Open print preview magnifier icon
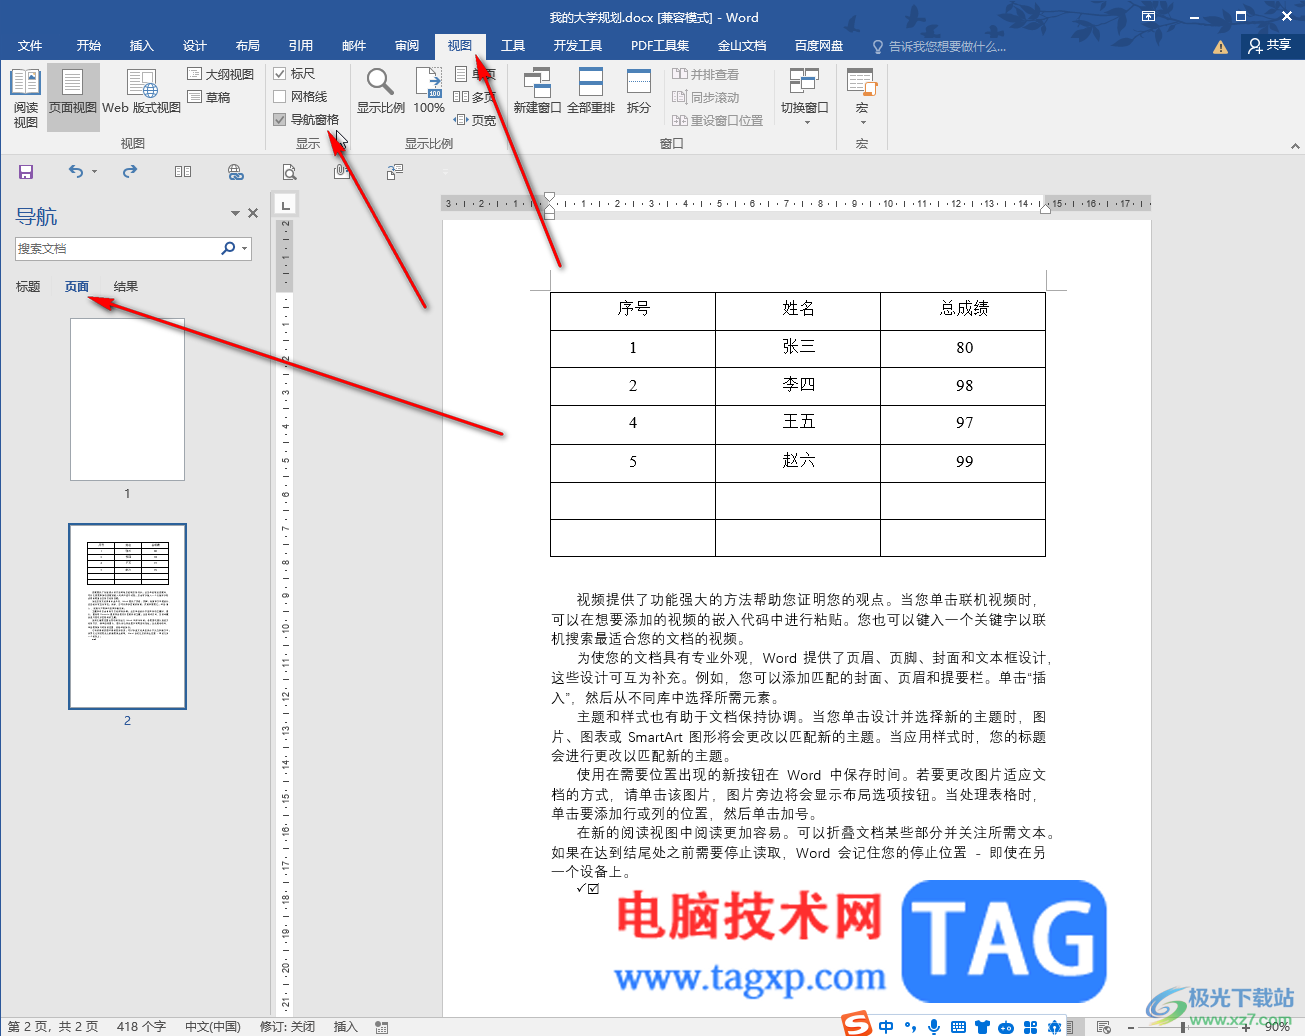Image resolution: width=1305 pixels, height=1036 pixels. [289, 172]
